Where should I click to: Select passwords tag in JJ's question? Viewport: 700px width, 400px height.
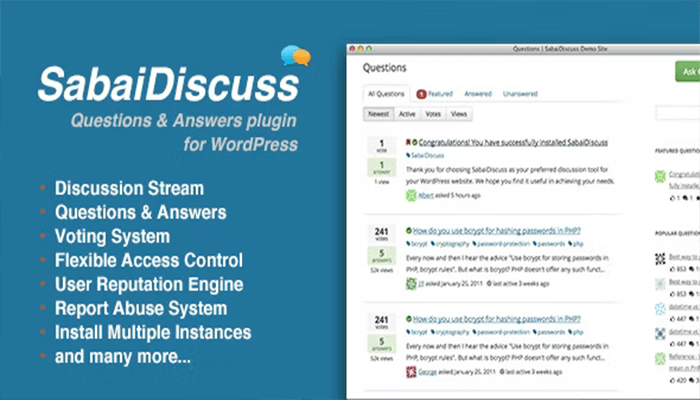point(549,244)
